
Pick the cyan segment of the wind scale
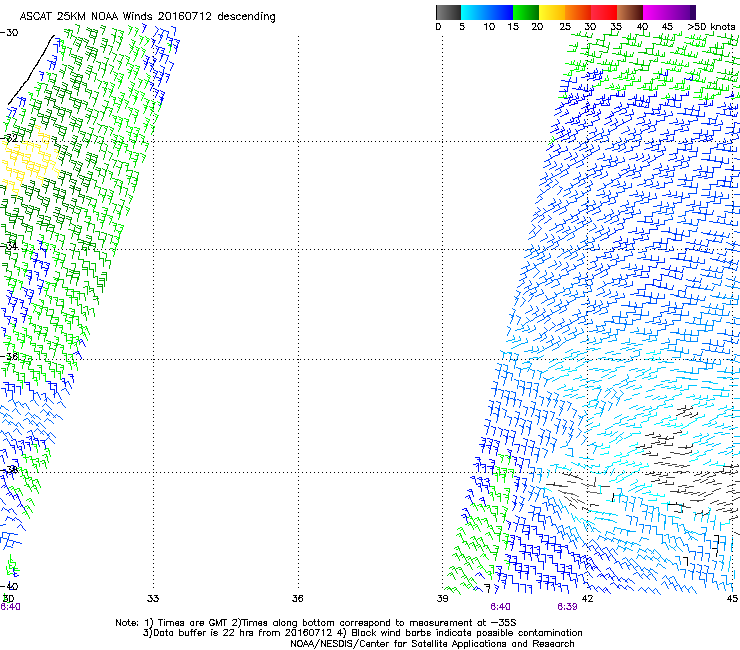point(473,12)
